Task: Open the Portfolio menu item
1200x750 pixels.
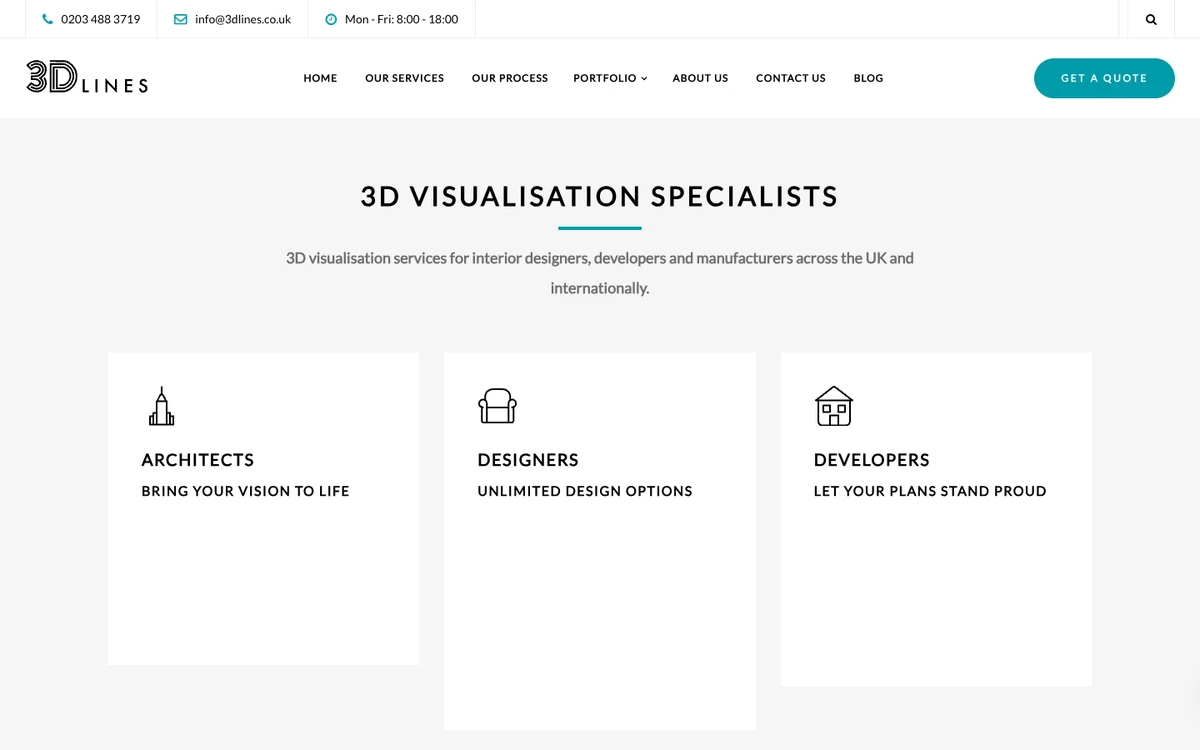Action: (x=604, y=78)
